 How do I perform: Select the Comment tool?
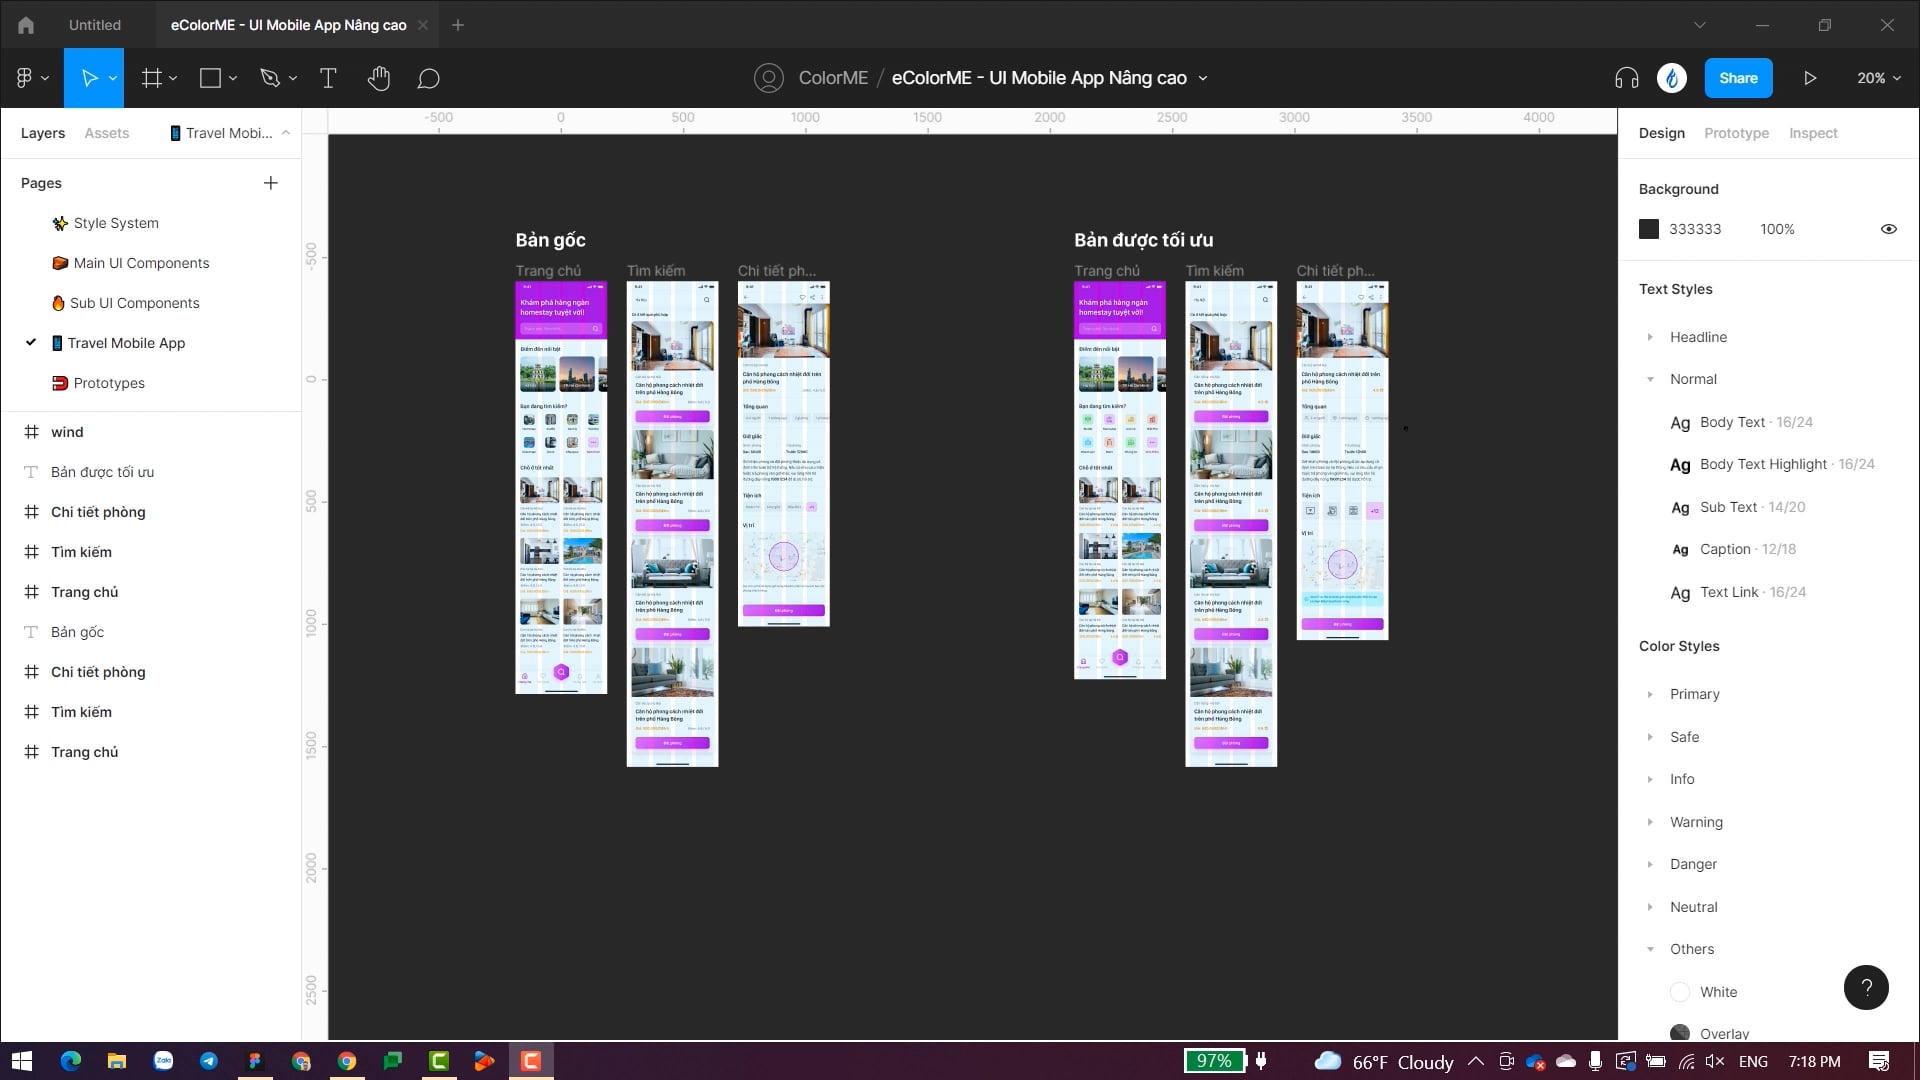point(428,78)
